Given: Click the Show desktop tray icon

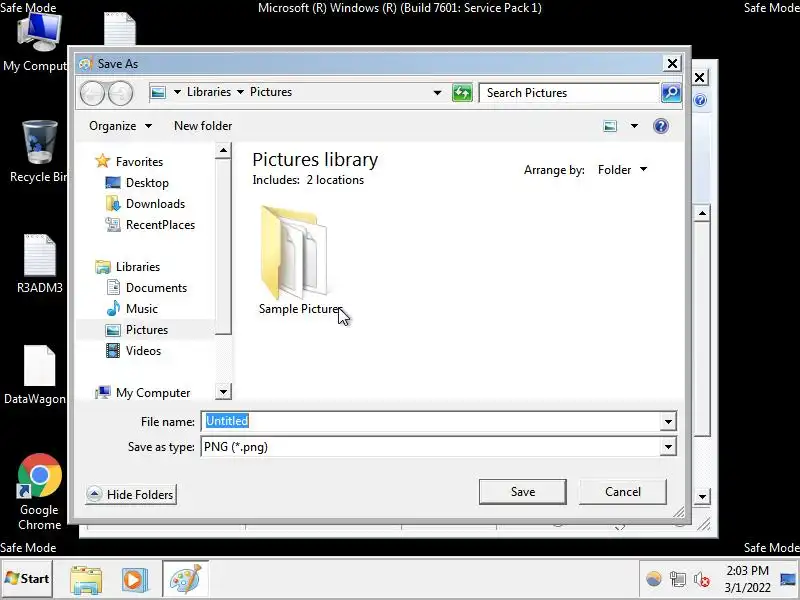Looking at the screenshot, I should click(x=789, y=580).
